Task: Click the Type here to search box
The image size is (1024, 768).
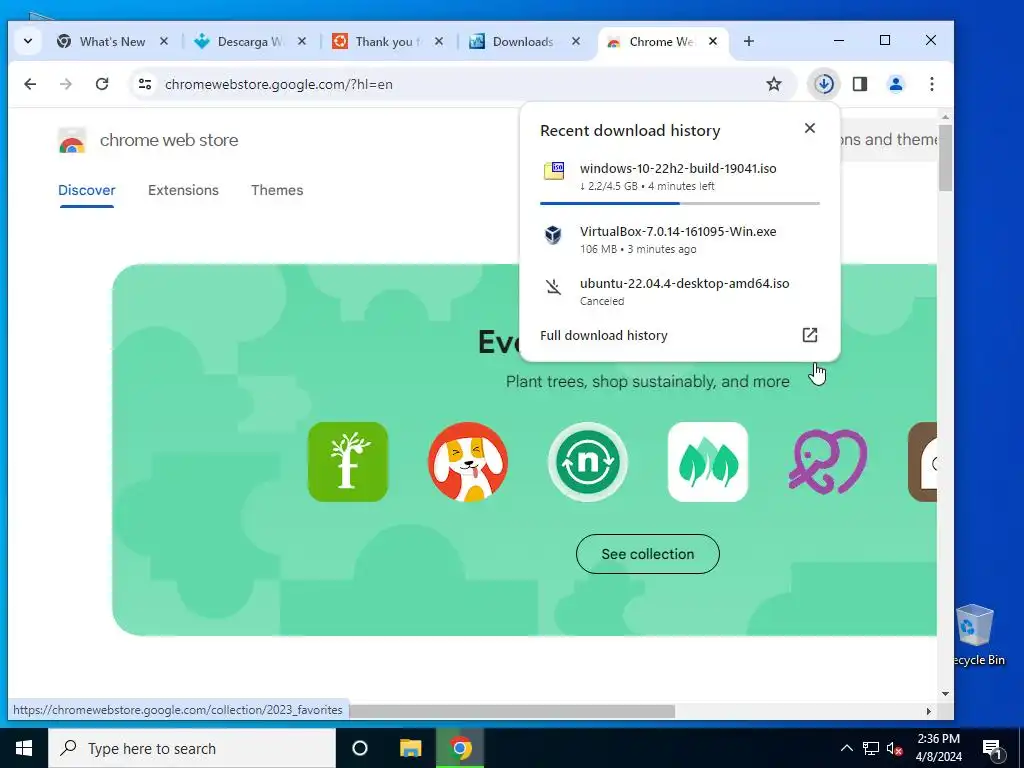Action: coord(192,748)
